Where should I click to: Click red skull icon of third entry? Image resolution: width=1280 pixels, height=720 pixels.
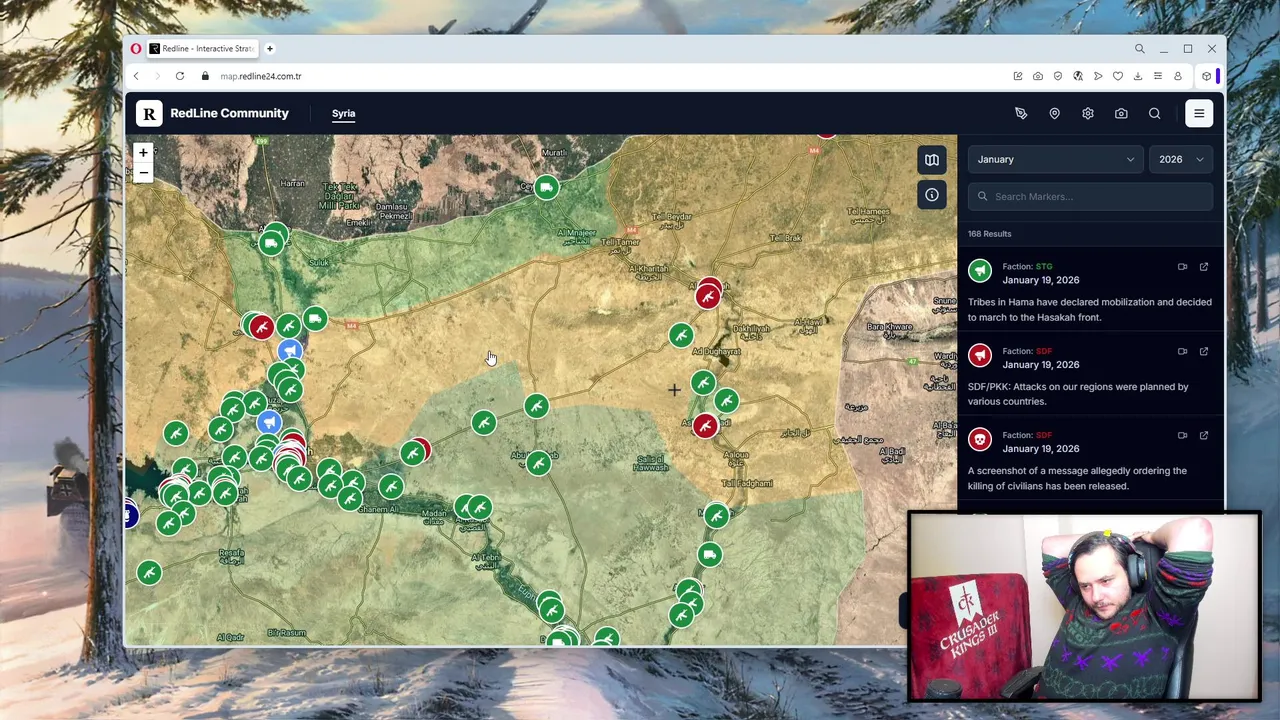pyautogui.click(x=980, y=439)
